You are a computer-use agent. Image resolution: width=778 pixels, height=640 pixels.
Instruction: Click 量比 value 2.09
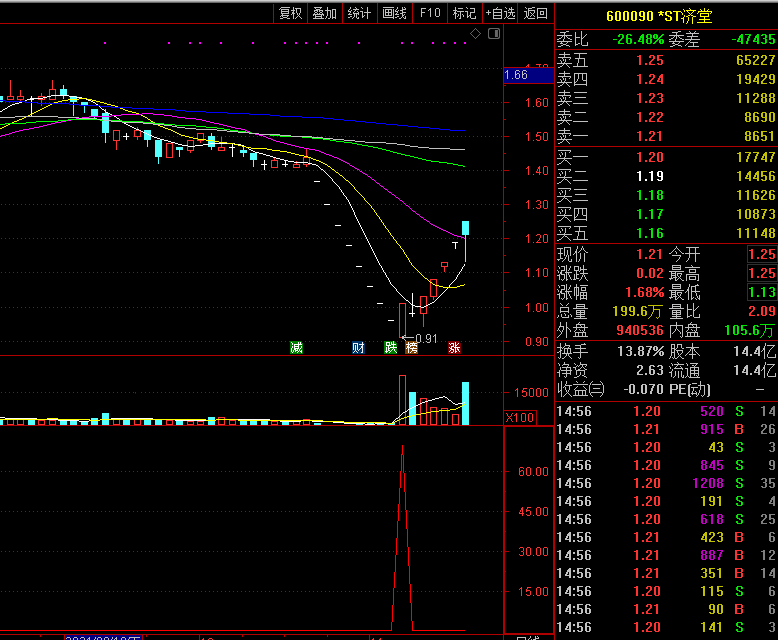[x=762, y=311]
